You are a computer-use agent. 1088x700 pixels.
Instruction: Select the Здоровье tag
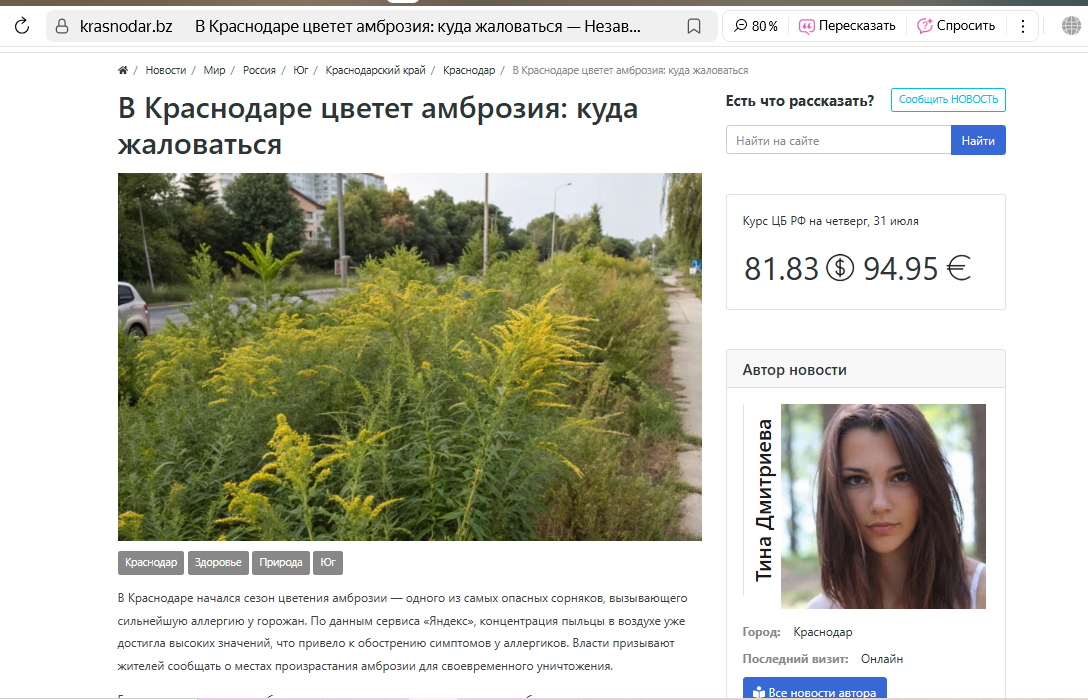tap(218, 562)
